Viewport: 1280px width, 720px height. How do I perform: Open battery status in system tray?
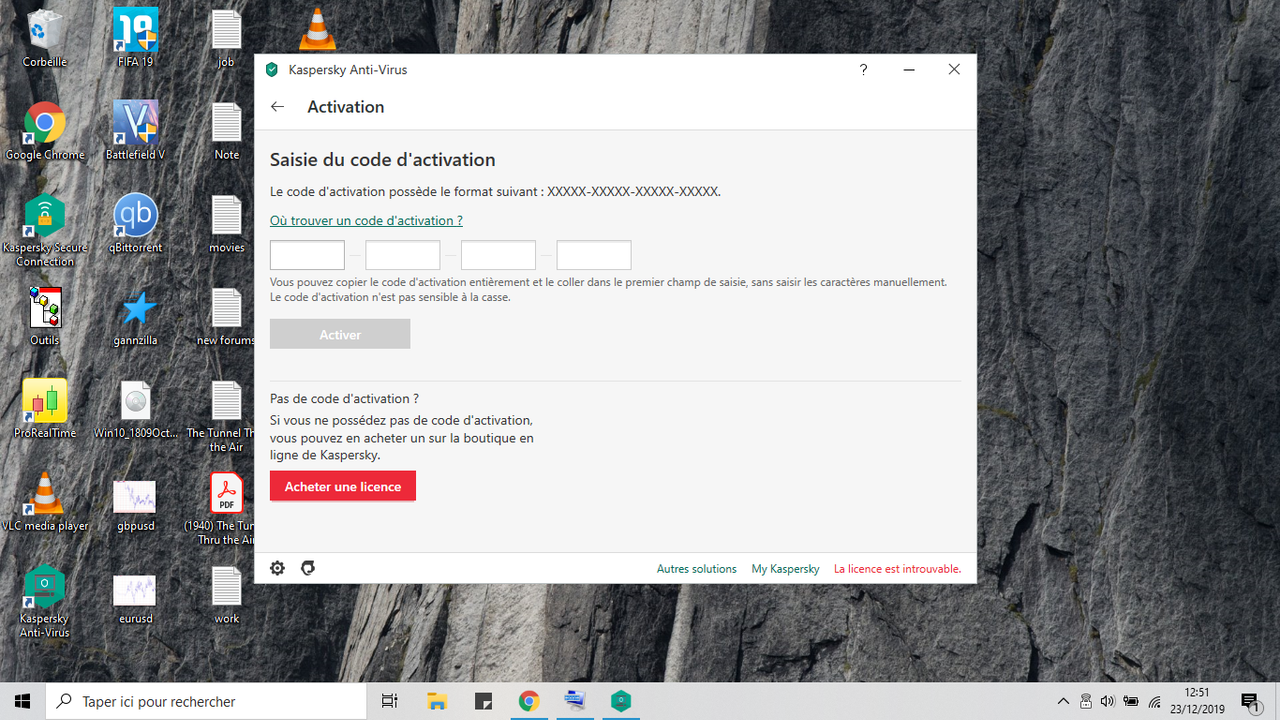click(1131, 701)
